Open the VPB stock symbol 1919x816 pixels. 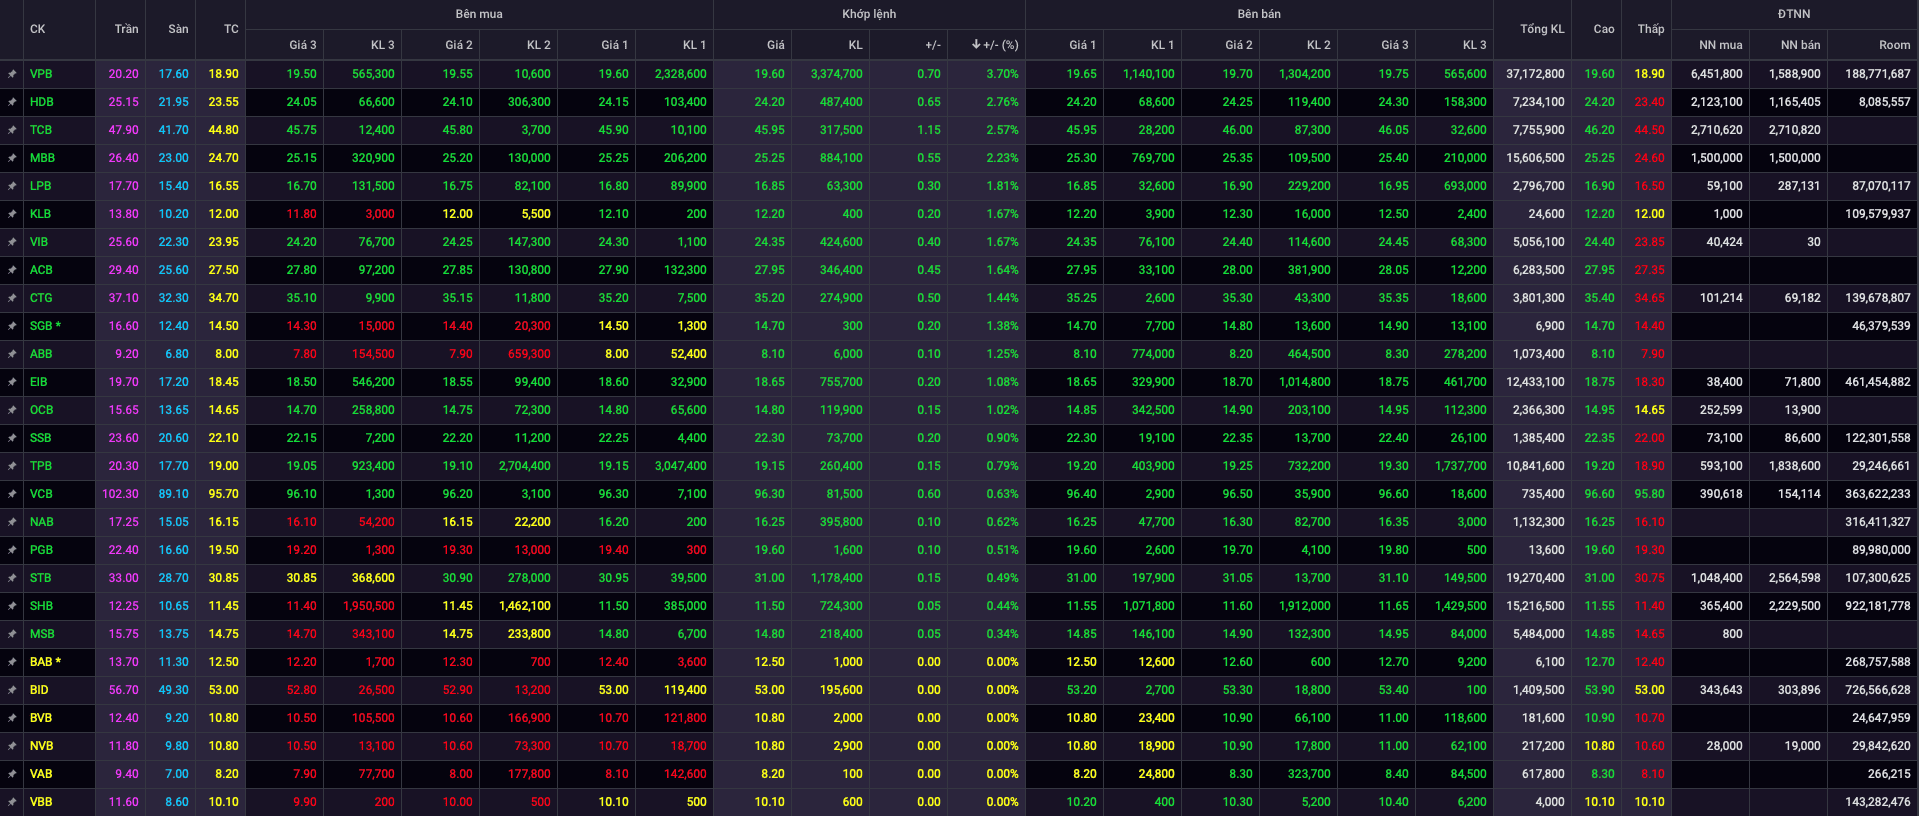(41, 74)
